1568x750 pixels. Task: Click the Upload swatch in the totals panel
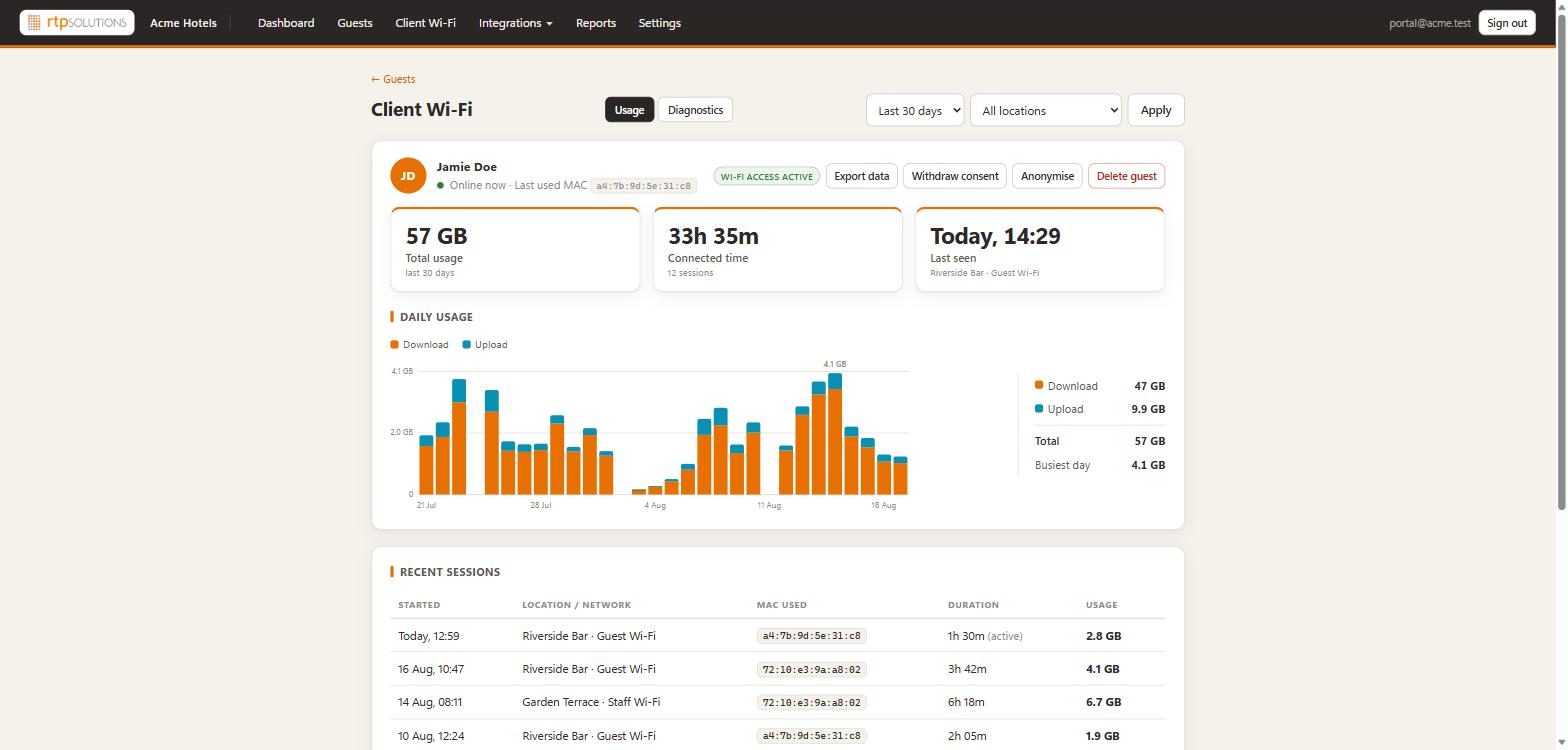pos(1039,408)
